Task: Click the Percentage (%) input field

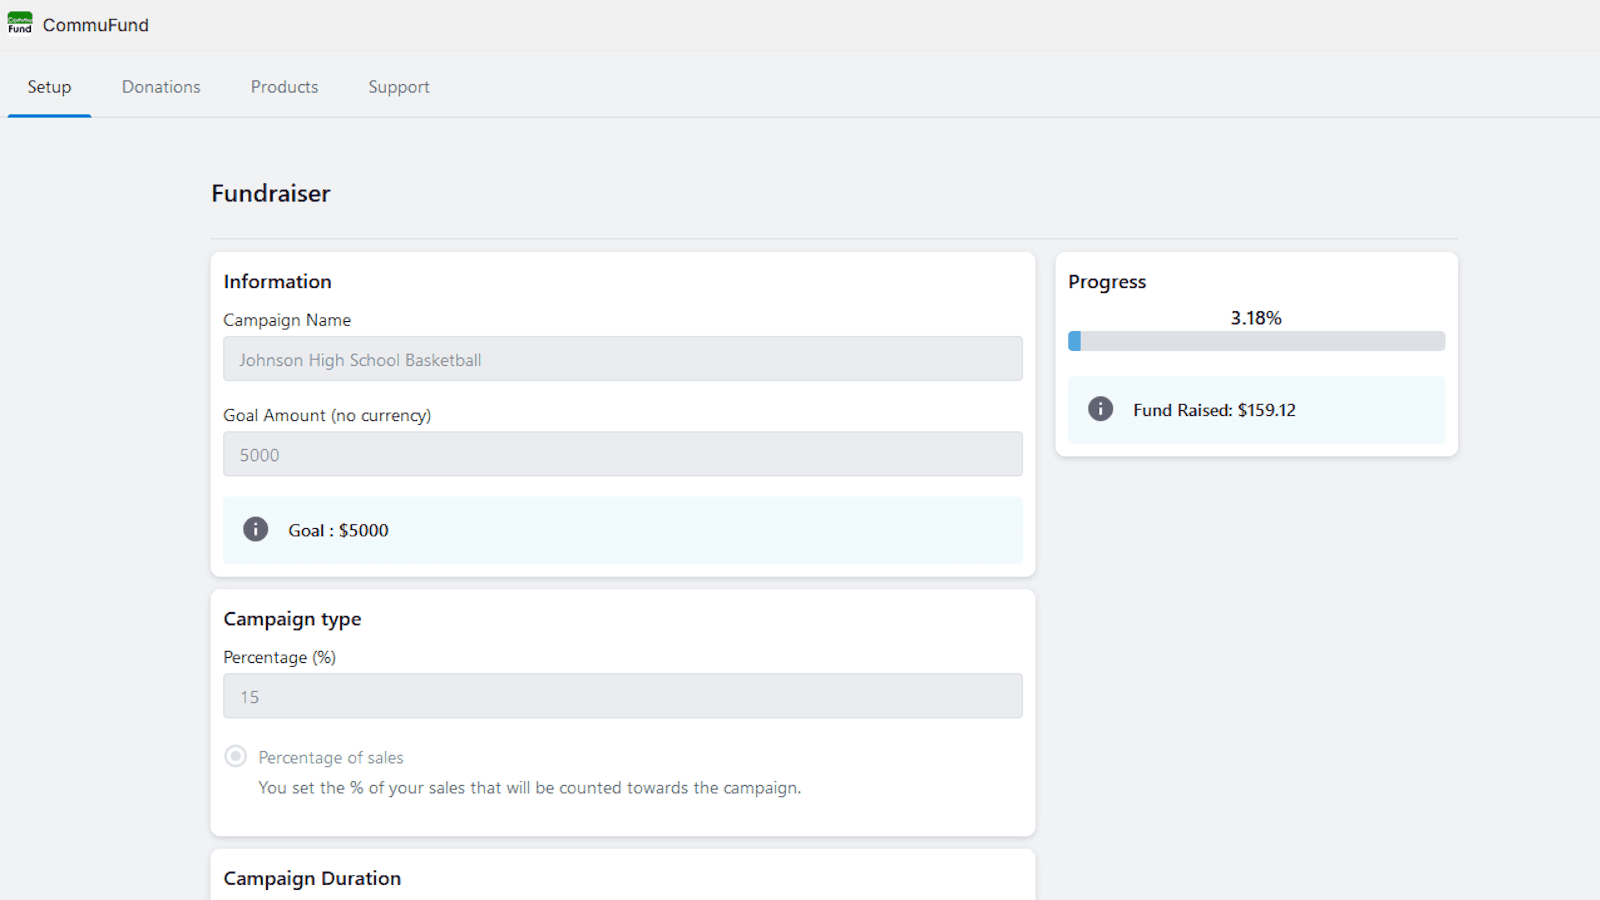Action: 622,696
